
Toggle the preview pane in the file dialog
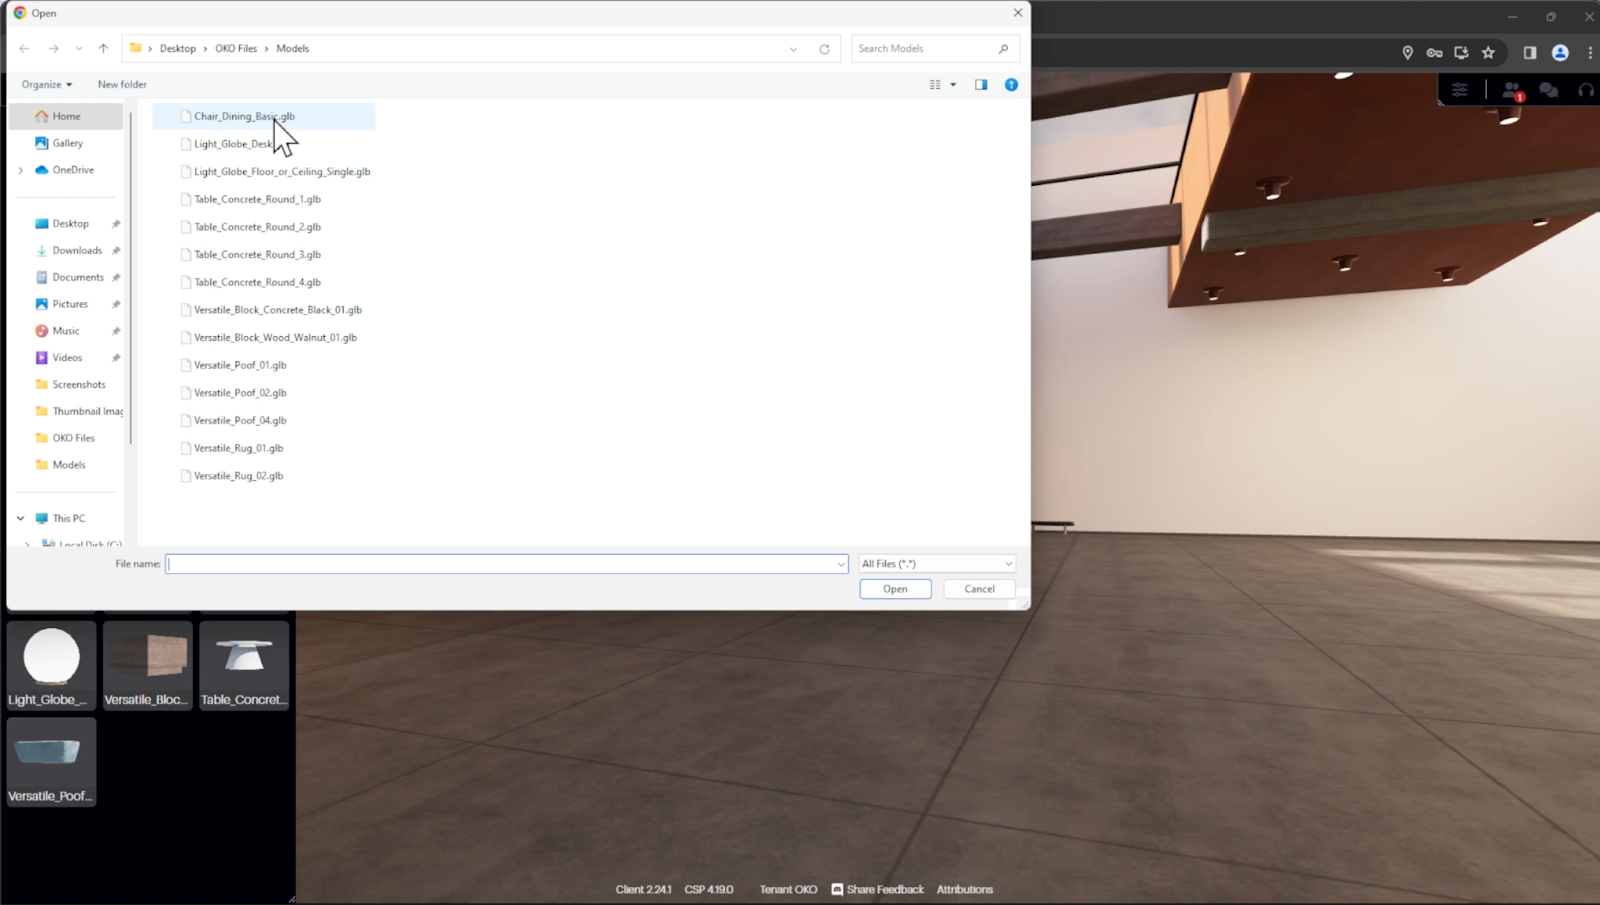pyautogui.click(x=981, y=85)
